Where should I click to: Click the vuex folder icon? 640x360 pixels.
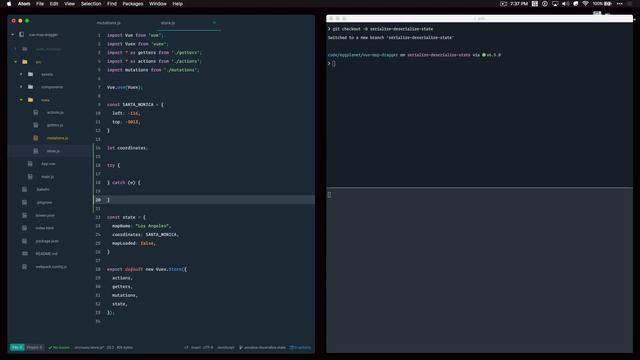click(31, 100)
